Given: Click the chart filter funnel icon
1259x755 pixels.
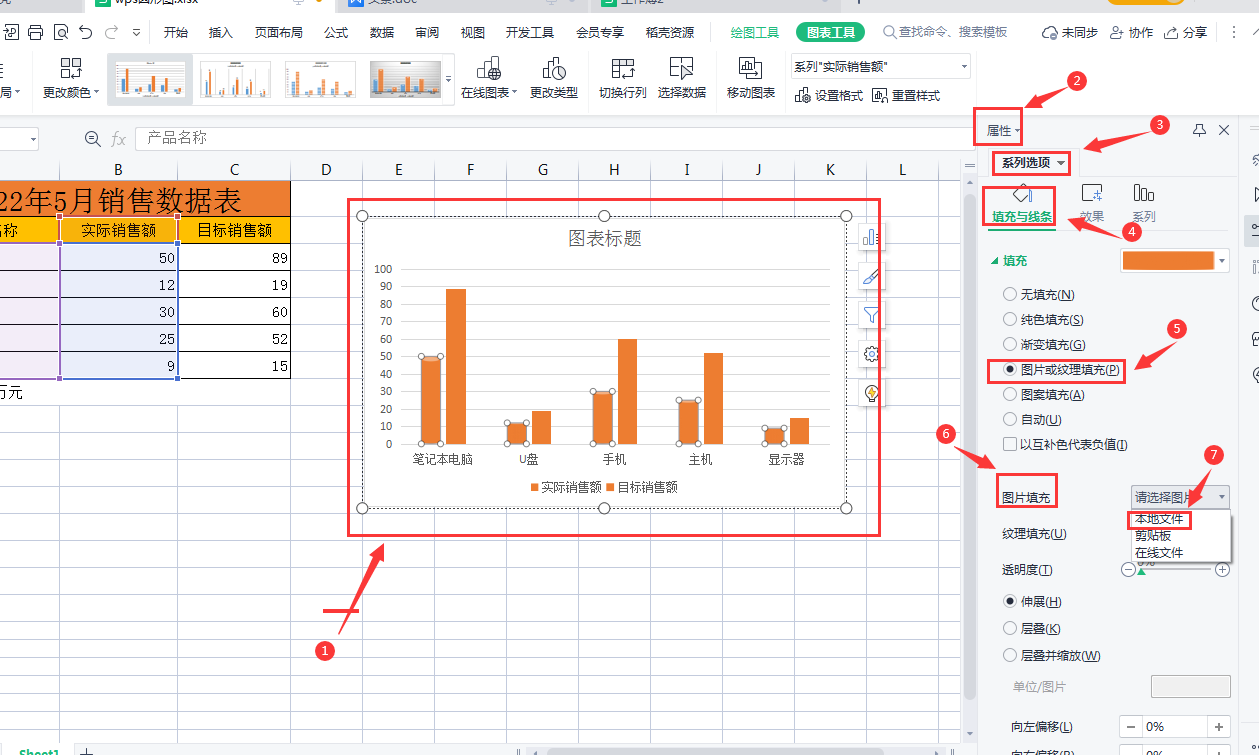Looking at the screenshot, I should pyautogui.click(x=872, y=315).
